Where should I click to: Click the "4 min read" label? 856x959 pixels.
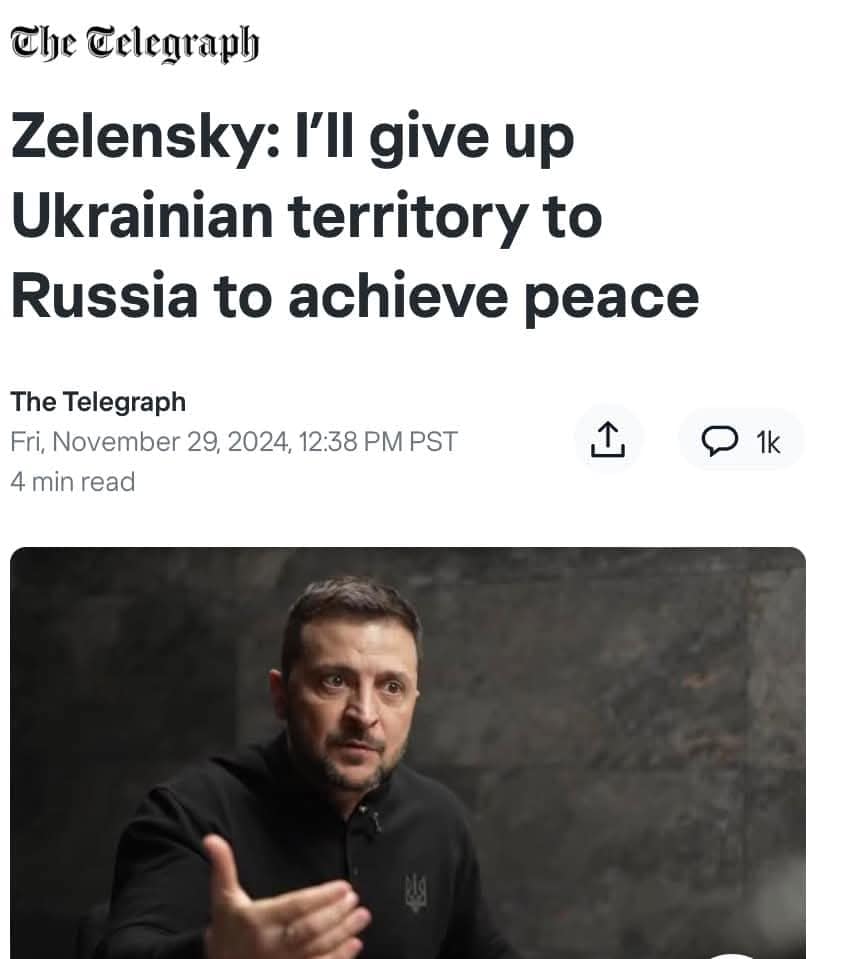pyautogui.click(x=72, y=481)
